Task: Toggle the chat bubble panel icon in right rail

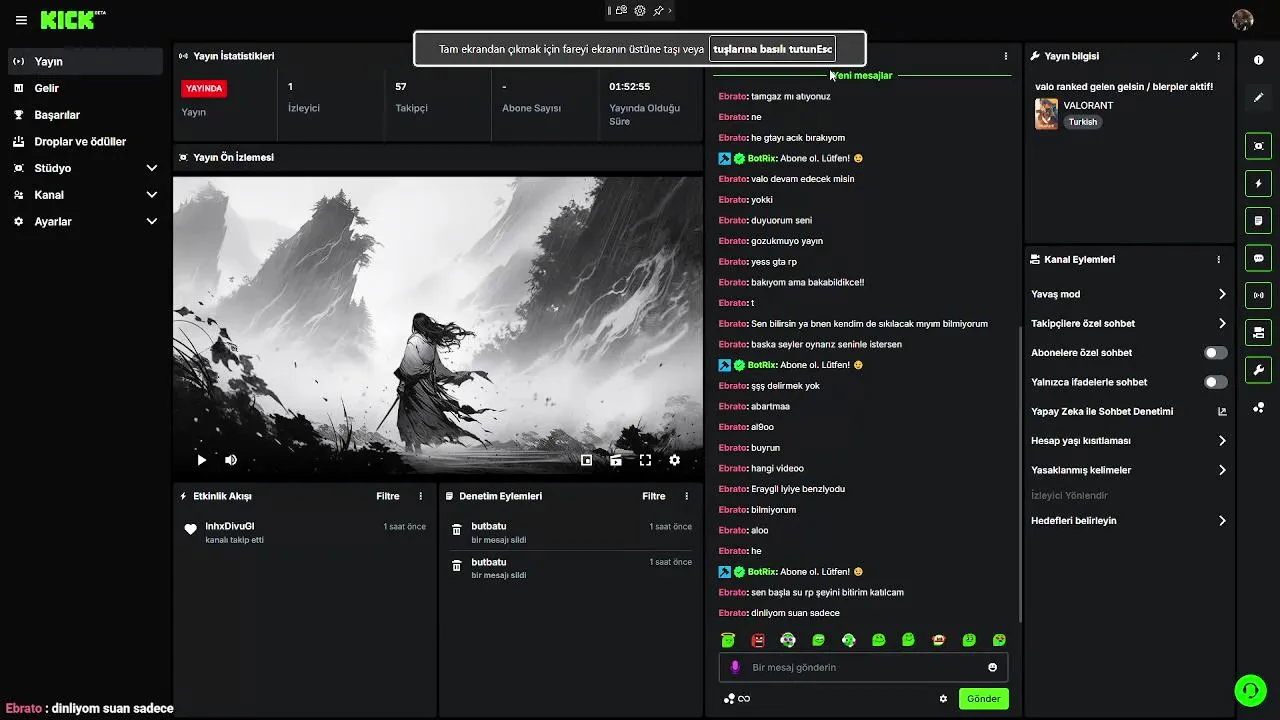Action: tap(1259, 258)
